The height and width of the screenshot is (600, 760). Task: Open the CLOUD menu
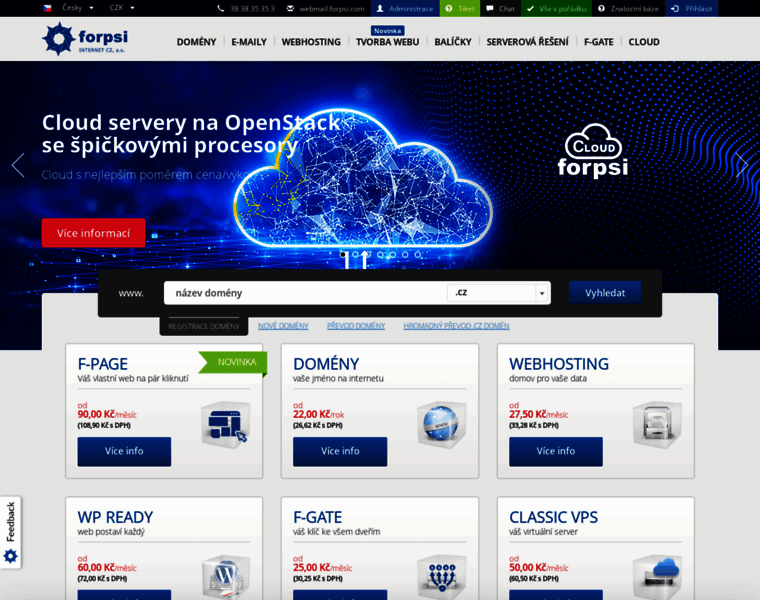[644, 42]
